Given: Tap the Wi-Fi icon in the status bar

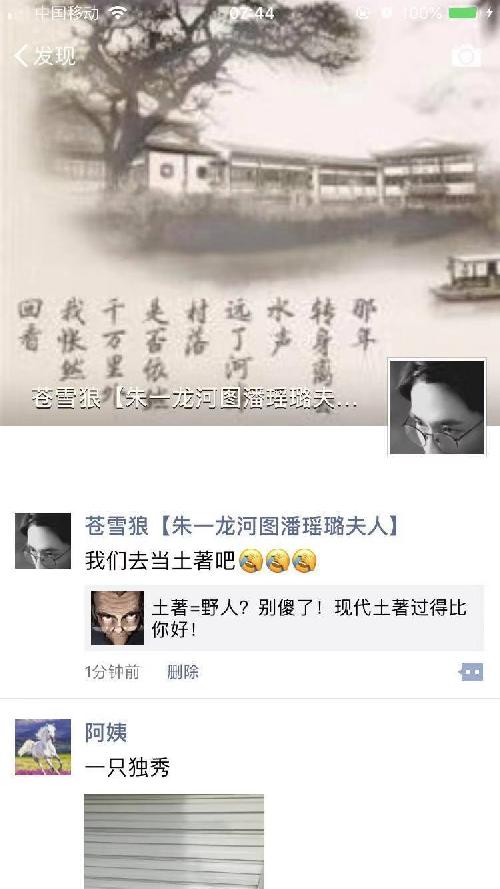Looking at the screenshot, I should (x=118, y=13).
